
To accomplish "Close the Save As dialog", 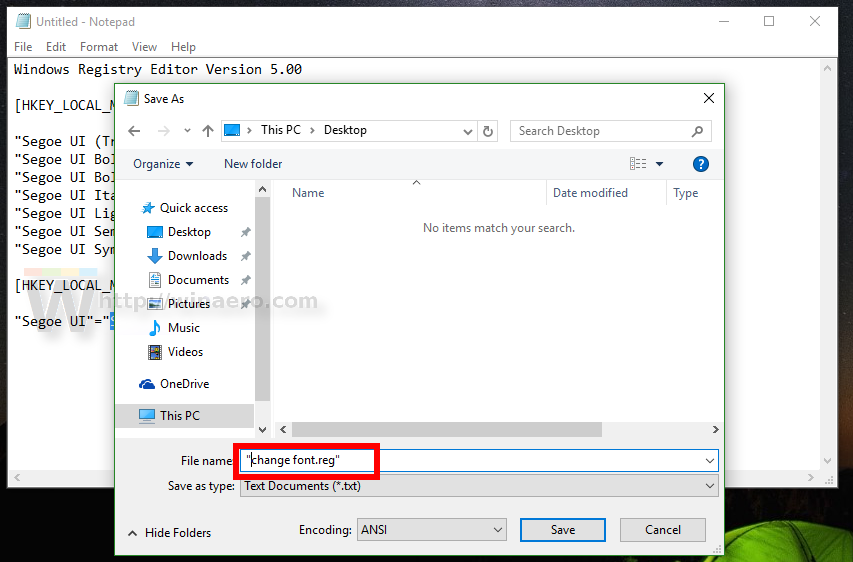I will coord(708,98).
